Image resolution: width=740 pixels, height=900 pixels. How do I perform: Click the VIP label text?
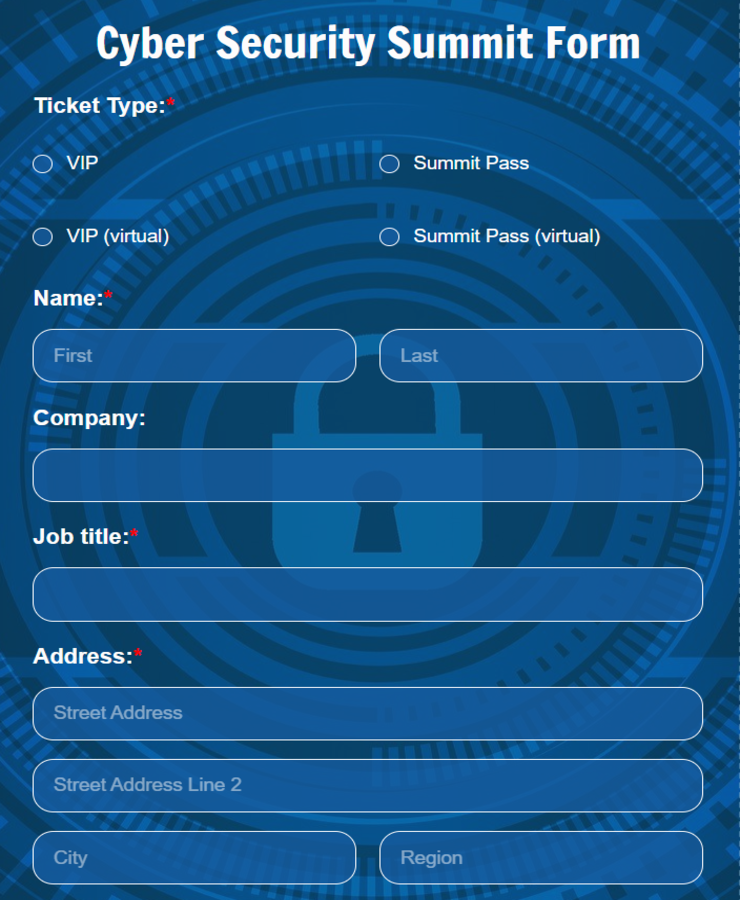point(80,163)
